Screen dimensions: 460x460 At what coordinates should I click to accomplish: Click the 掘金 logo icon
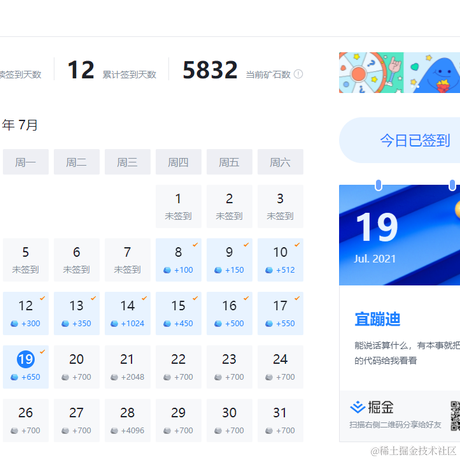coord(358,407)
